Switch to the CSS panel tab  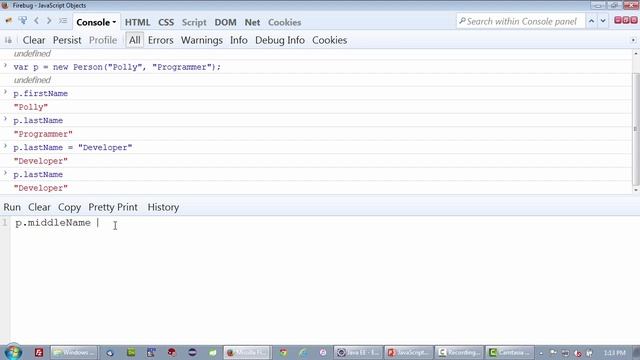(166, 22)
